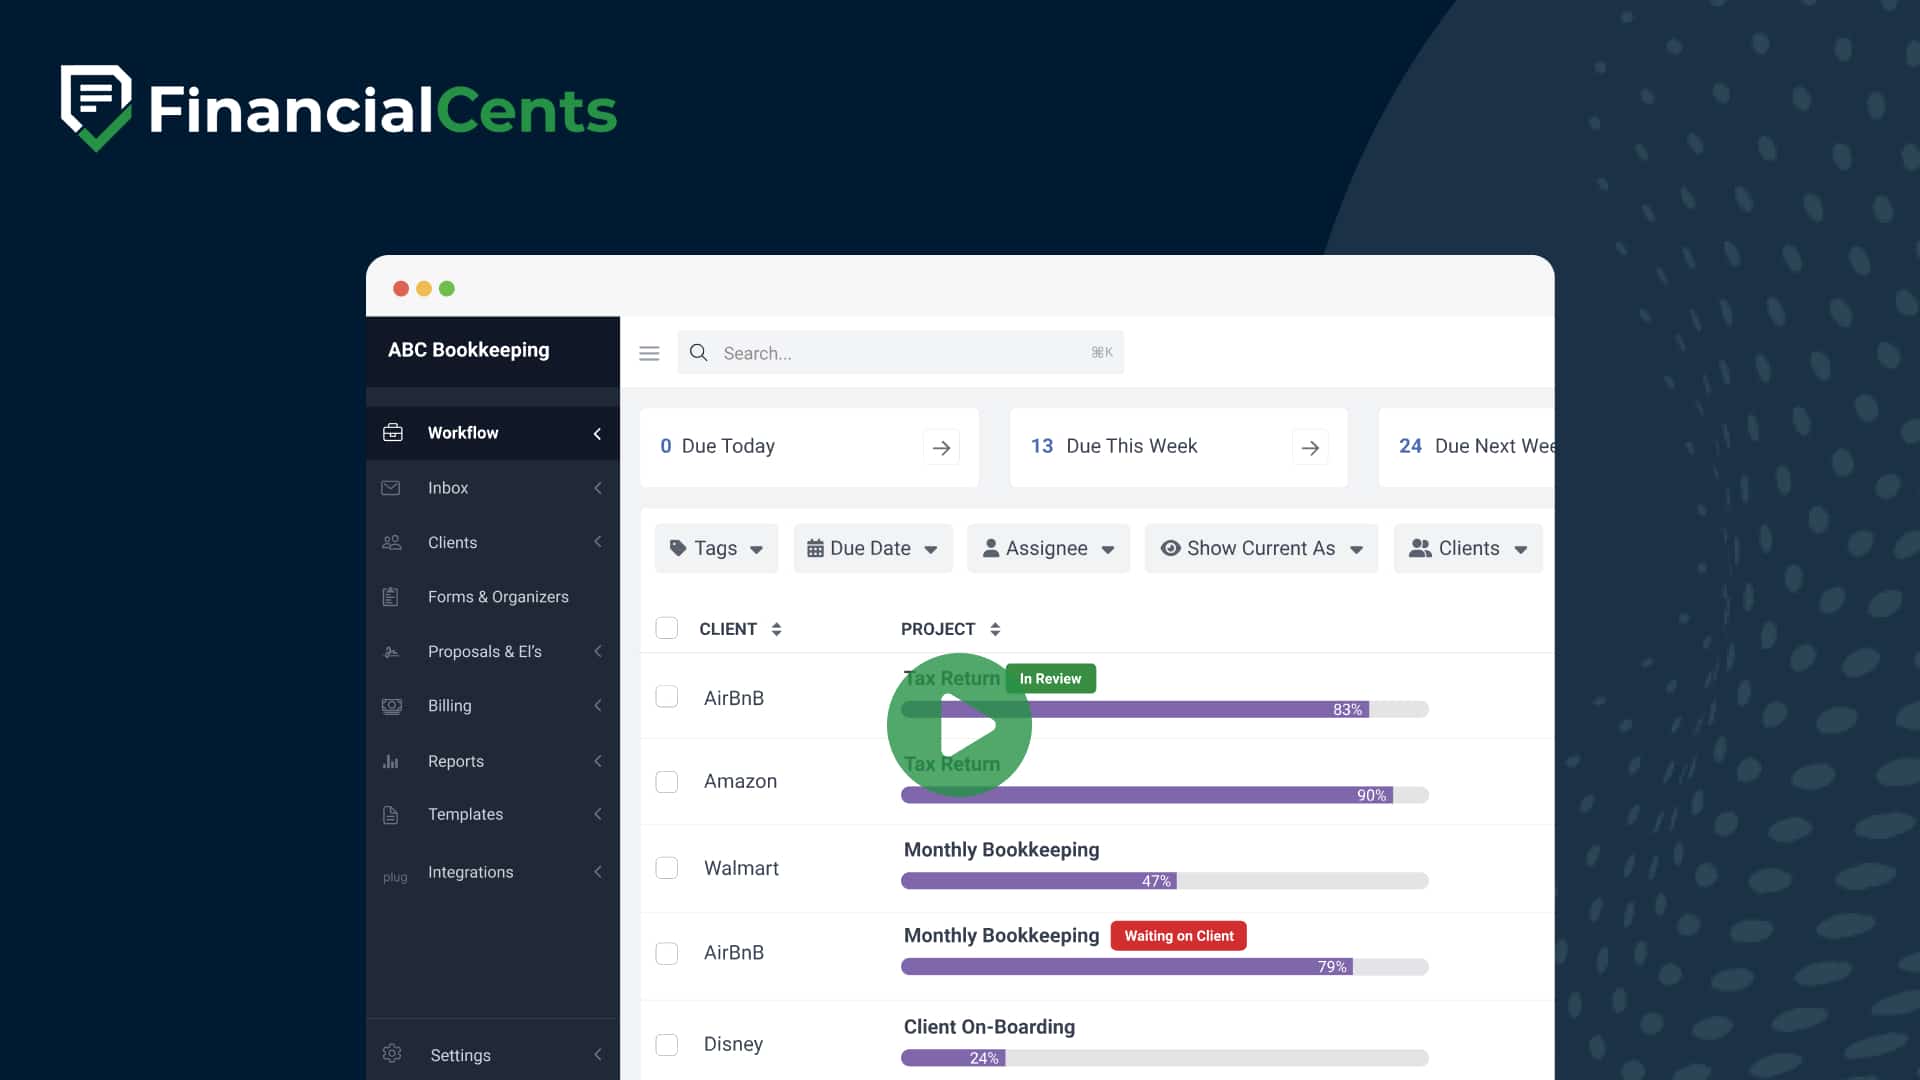Click the Templates document icon

click(391, 815)
